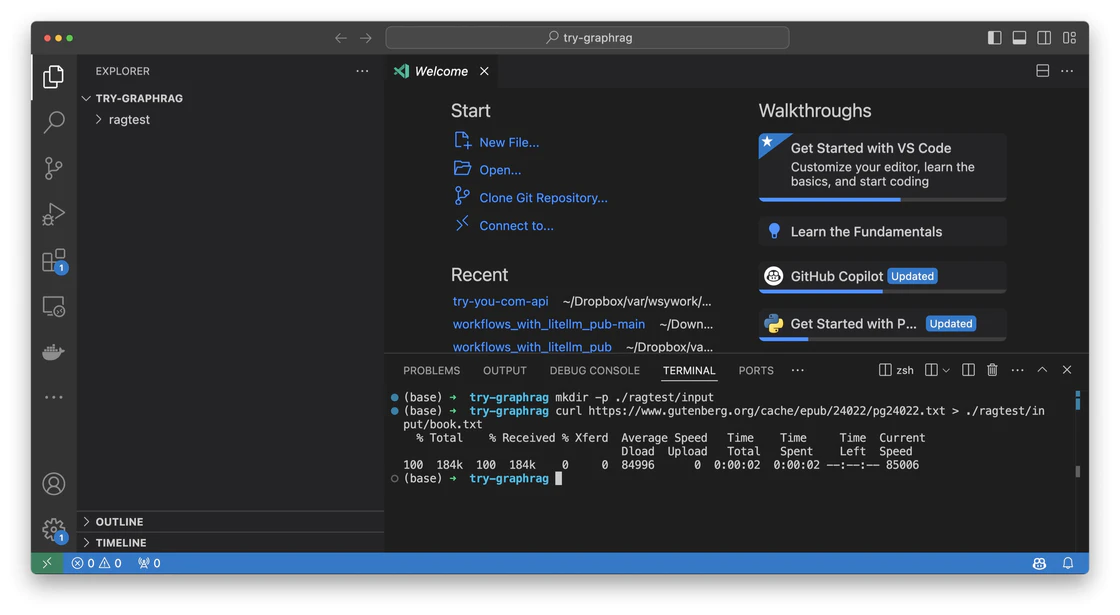Toggle the primary side bar
1120x615 pixels.
click(994, 38)
